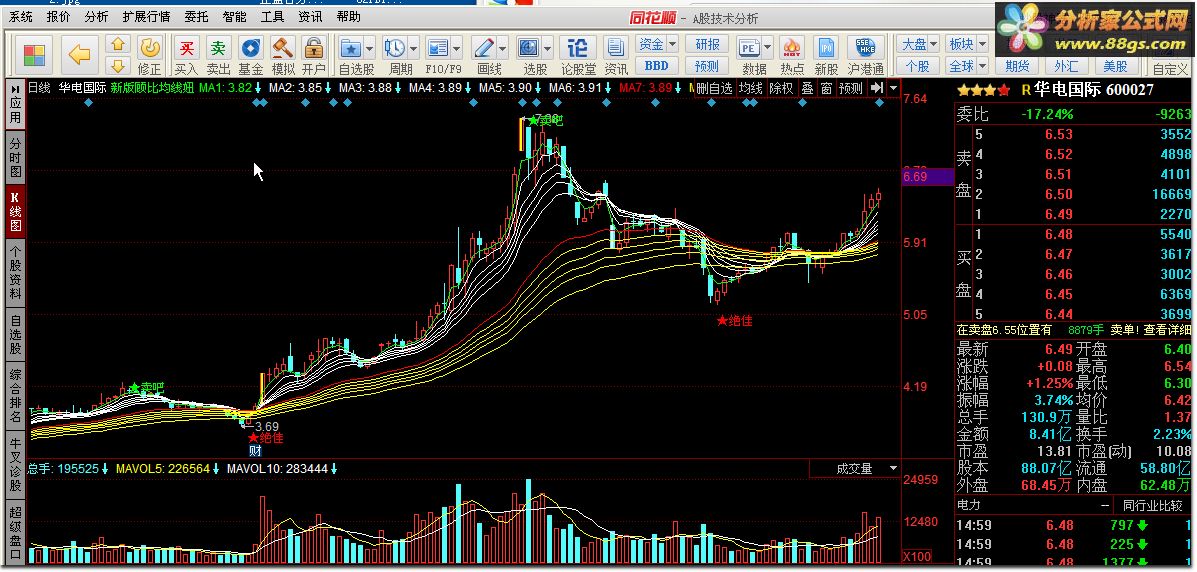1197x572 pixels.
Task: Open the F10/F9 info icon
Action: [438, 48]
